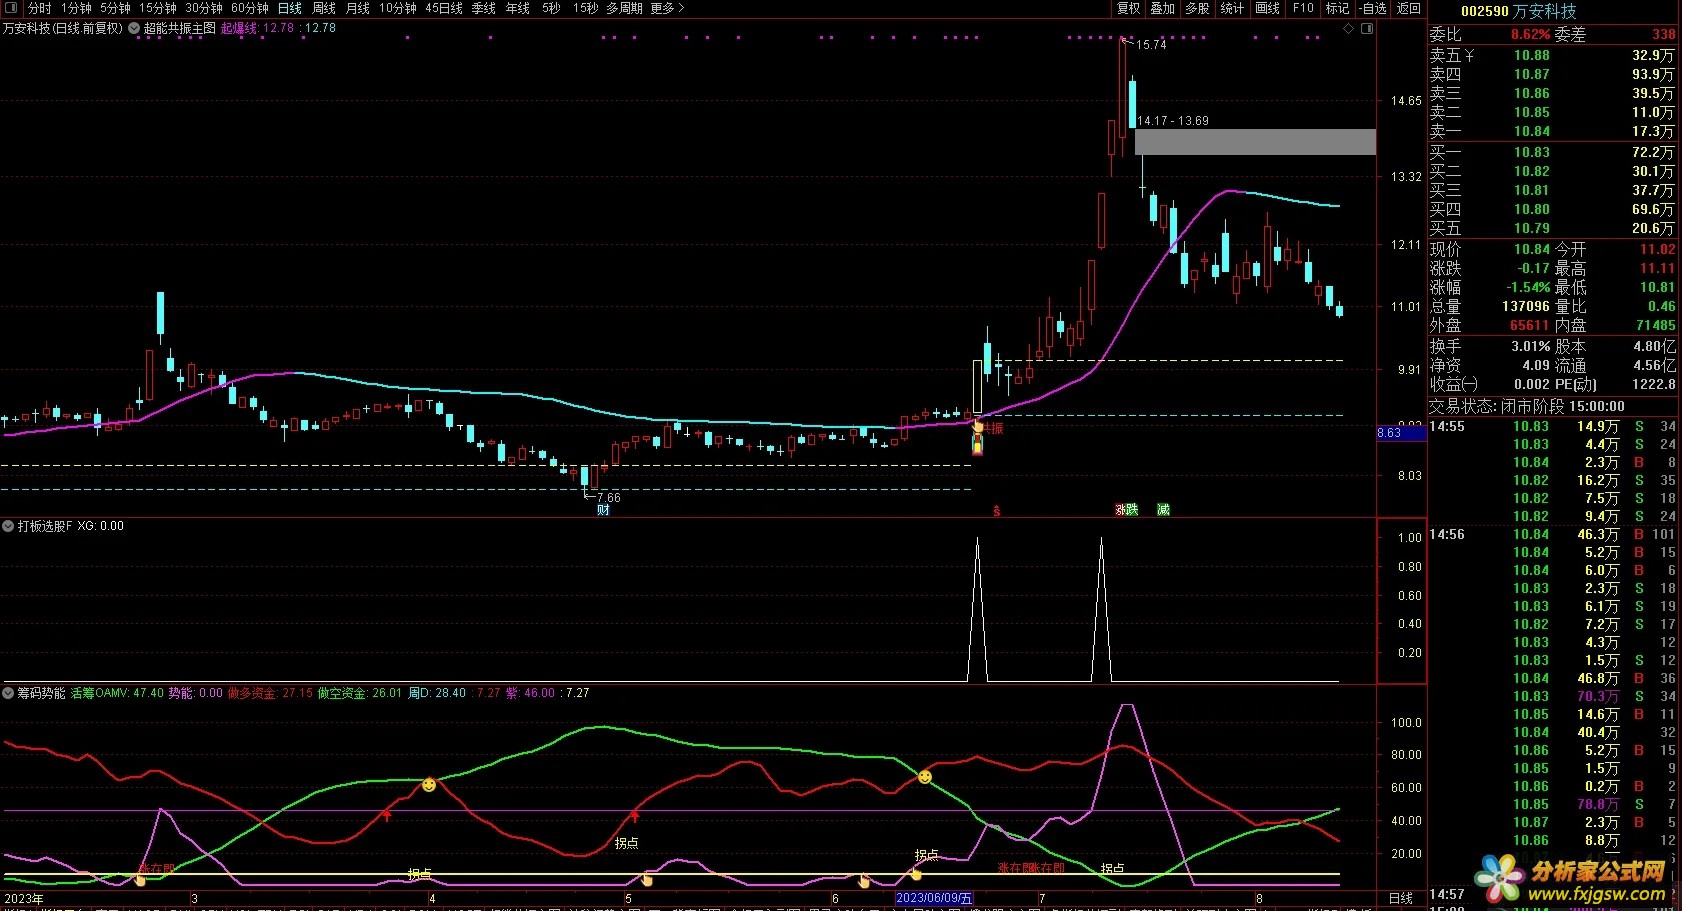Select the 15秒 period

(586, 8)
